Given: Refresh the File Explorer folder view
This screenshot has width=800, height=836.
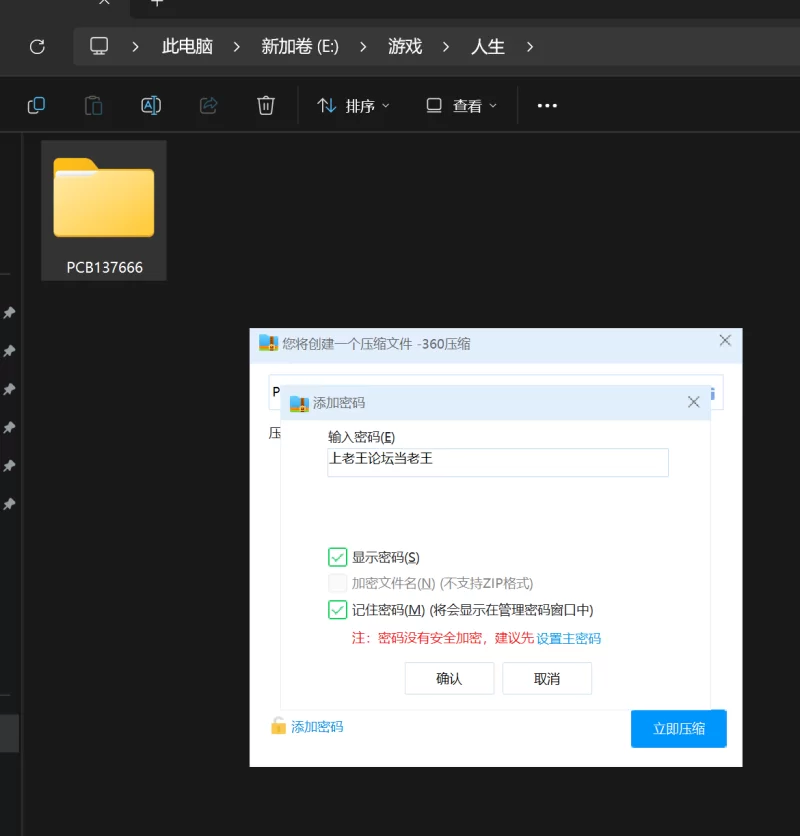Looking at the screenshot, I should coord(37,47).
